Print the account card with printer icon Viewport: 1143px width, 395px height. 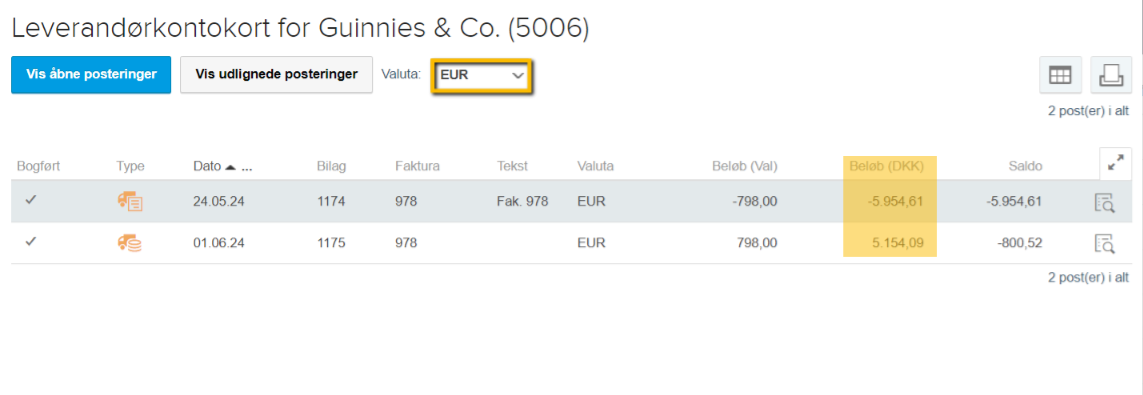pyautogui.click(x=1111, y=75)
